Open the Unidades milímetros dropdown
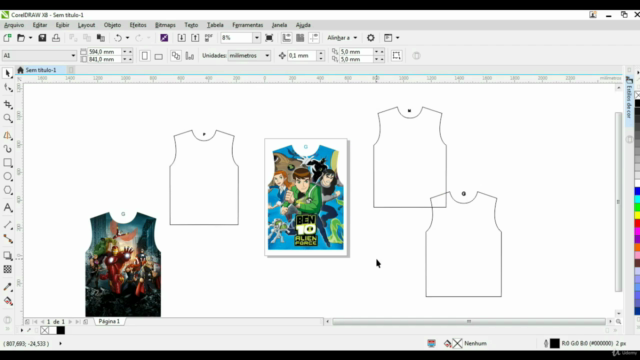 (x=267, y=56)
